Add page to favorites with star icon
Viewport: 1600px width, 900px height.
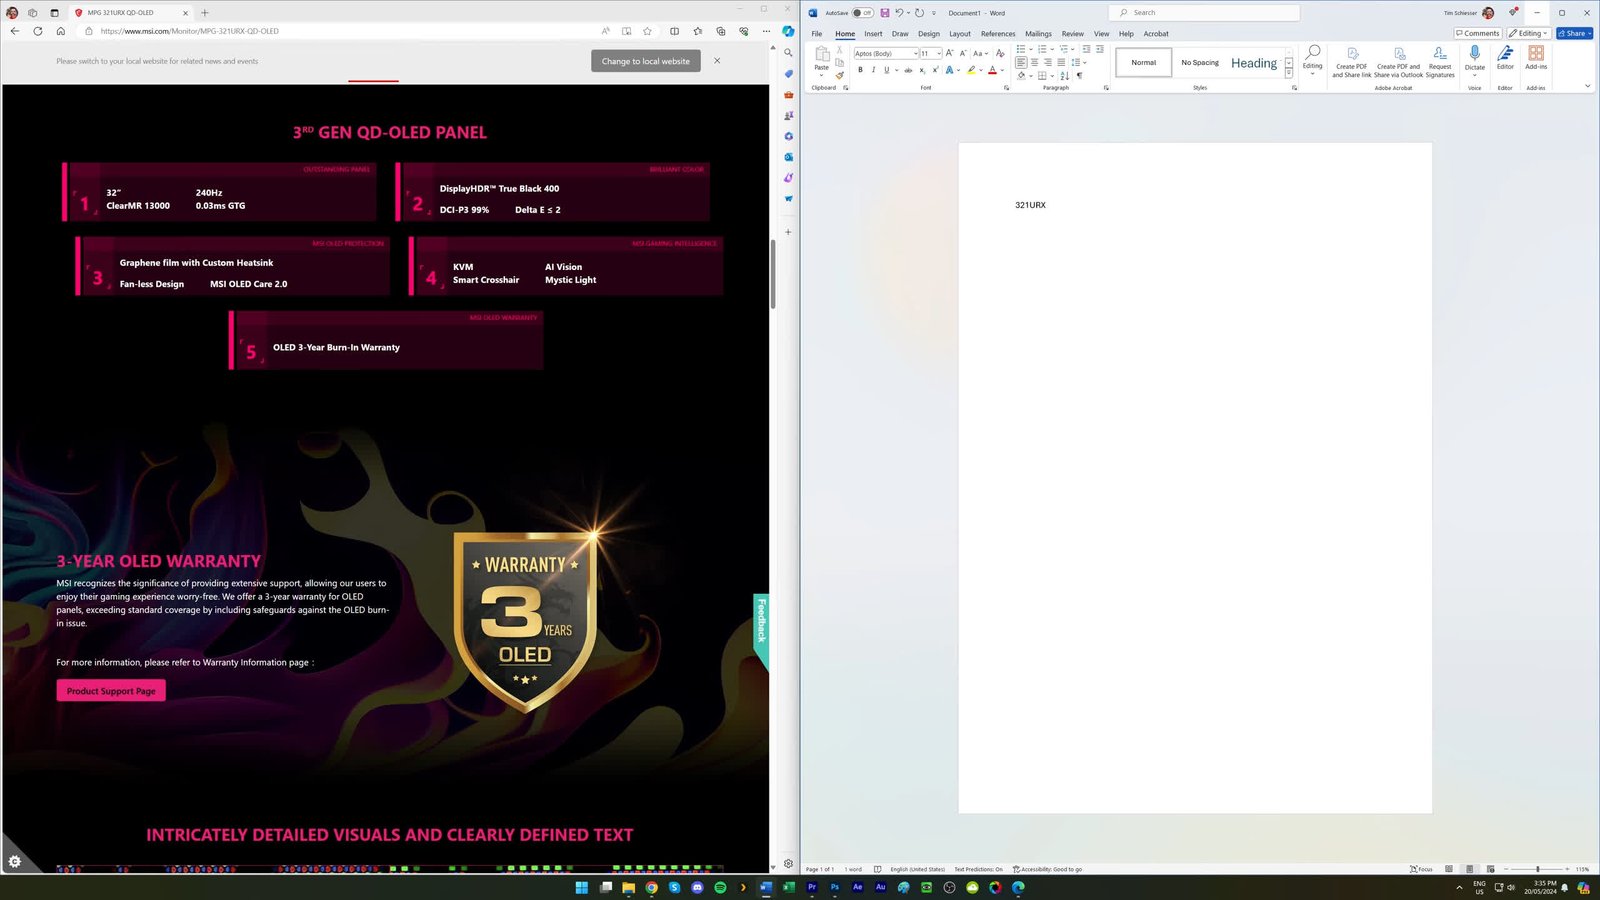(647, 31)
